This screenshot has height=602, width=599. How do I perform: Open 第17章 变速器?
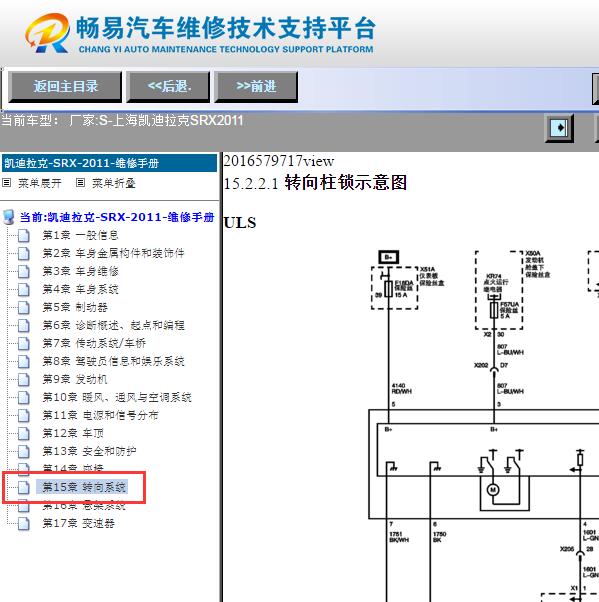pos(78,523)
